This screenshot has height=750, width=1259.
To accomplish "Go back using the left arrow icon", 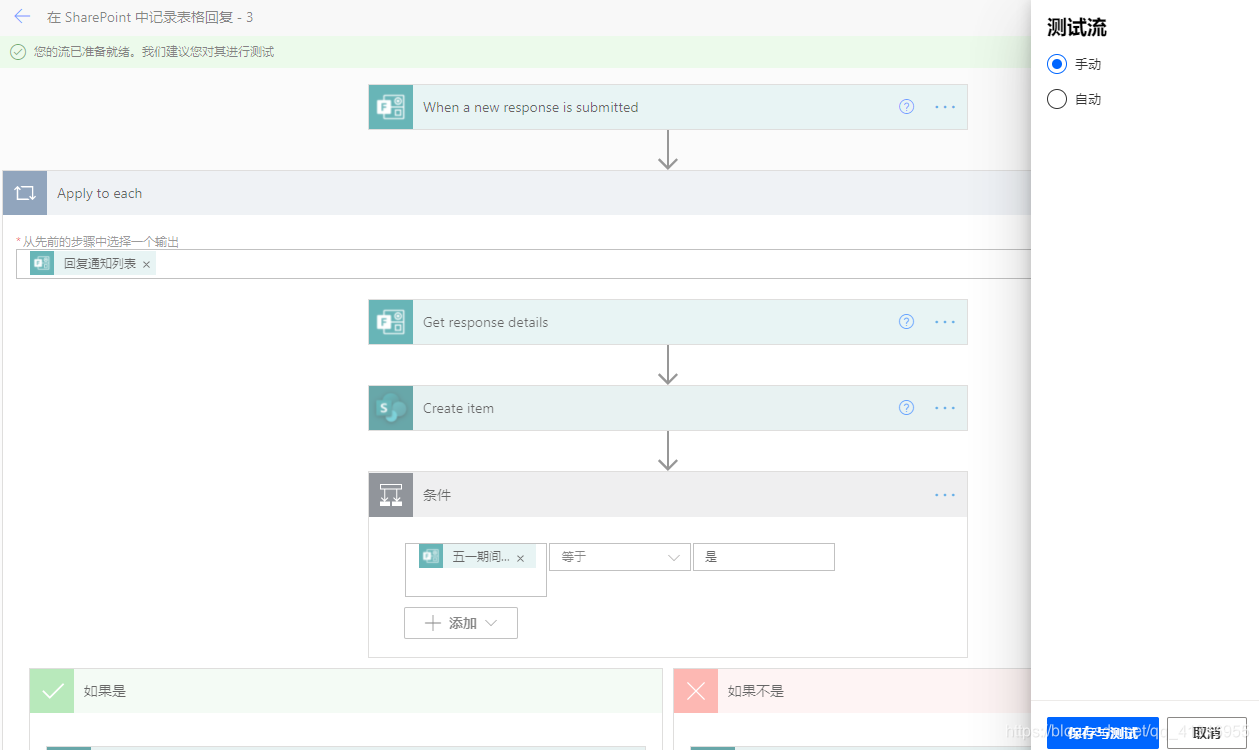I will coord(22,17).
